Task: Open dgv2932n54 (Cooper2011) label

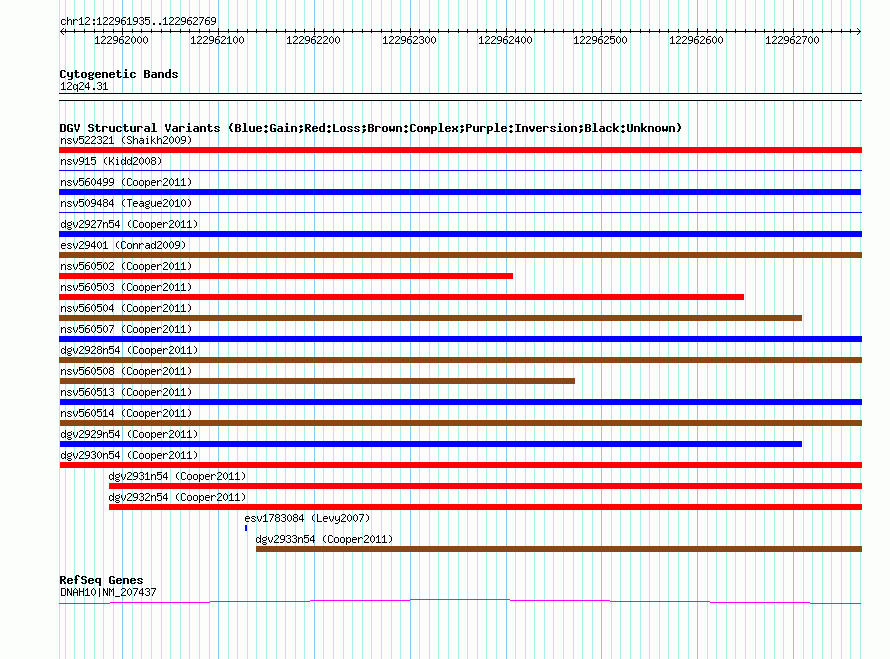Action: (177, 497)
